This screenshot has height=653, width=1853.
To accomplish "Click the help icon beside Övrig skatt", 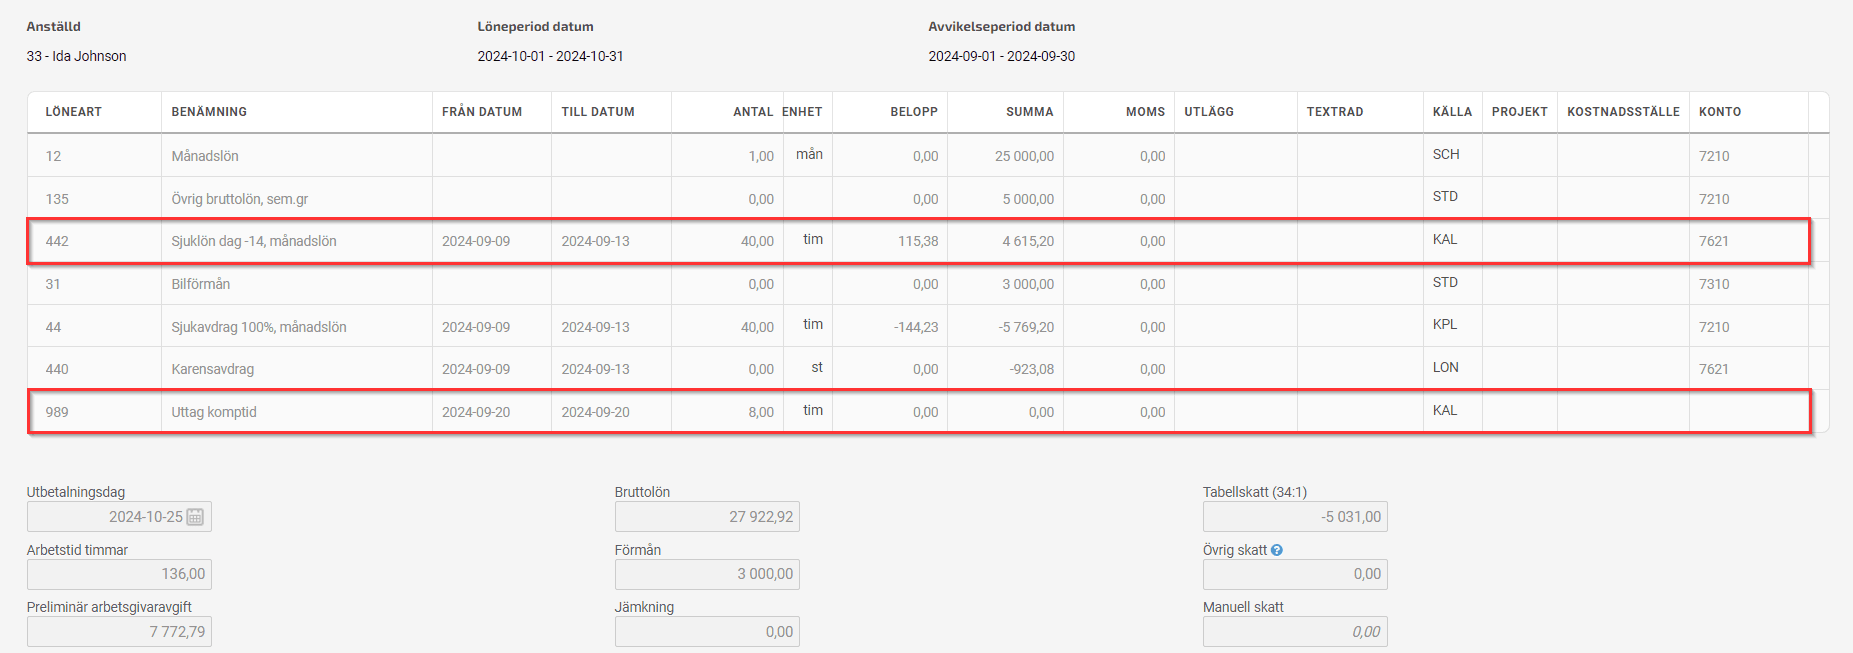I will (1277, 550).
